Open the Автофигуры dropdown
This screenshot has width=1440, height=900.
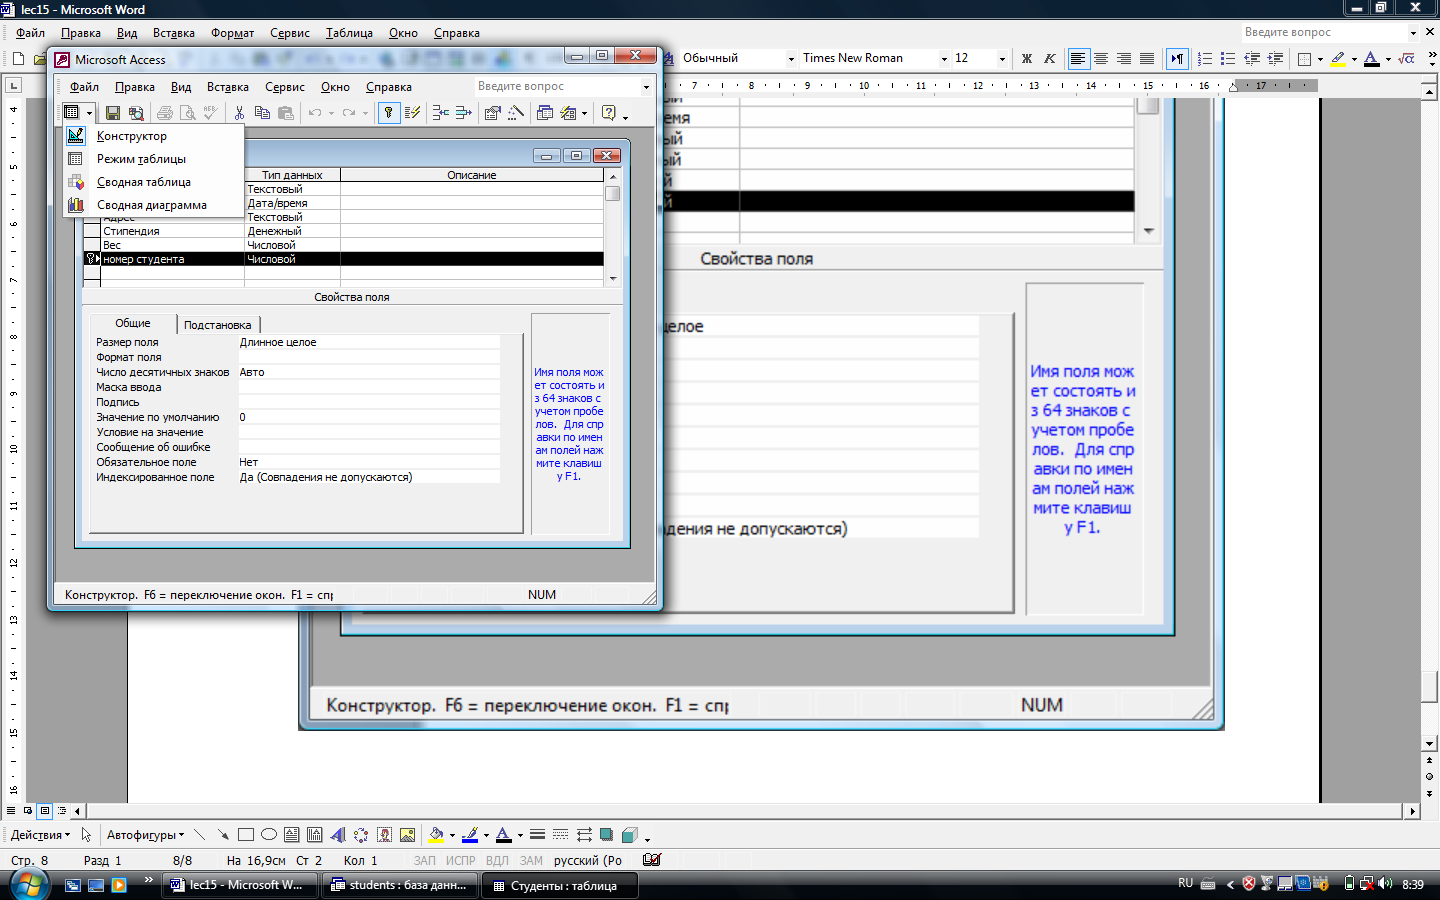point(145,835)
